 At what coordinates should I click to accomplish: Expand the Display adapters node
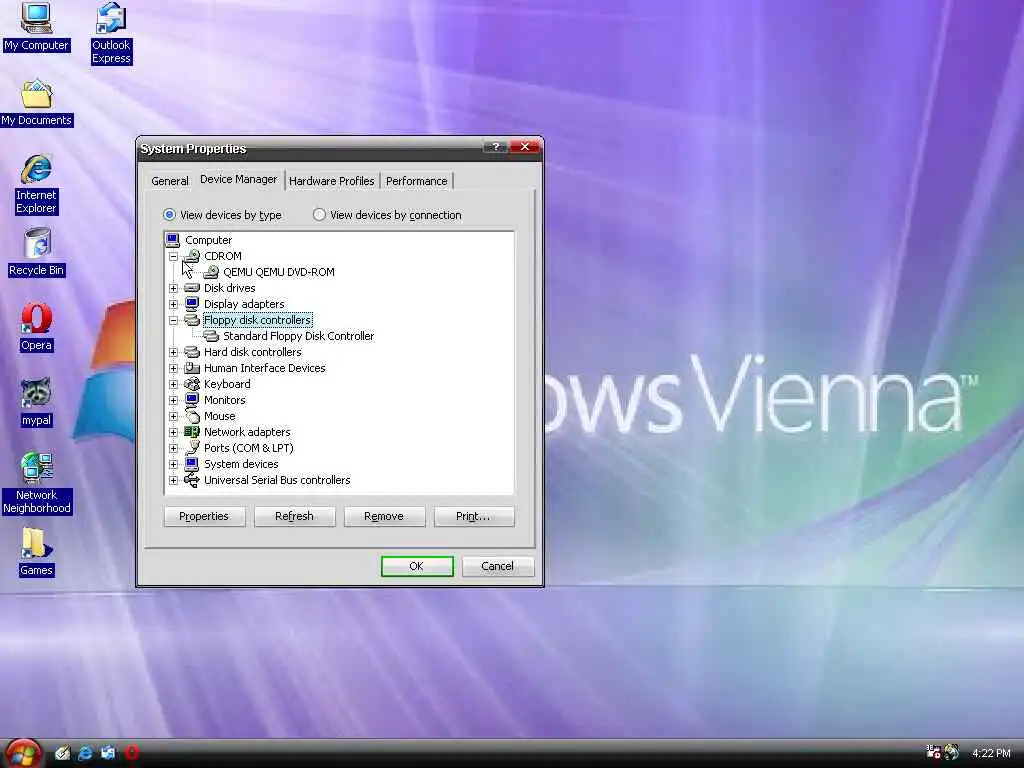coord(173,304)
